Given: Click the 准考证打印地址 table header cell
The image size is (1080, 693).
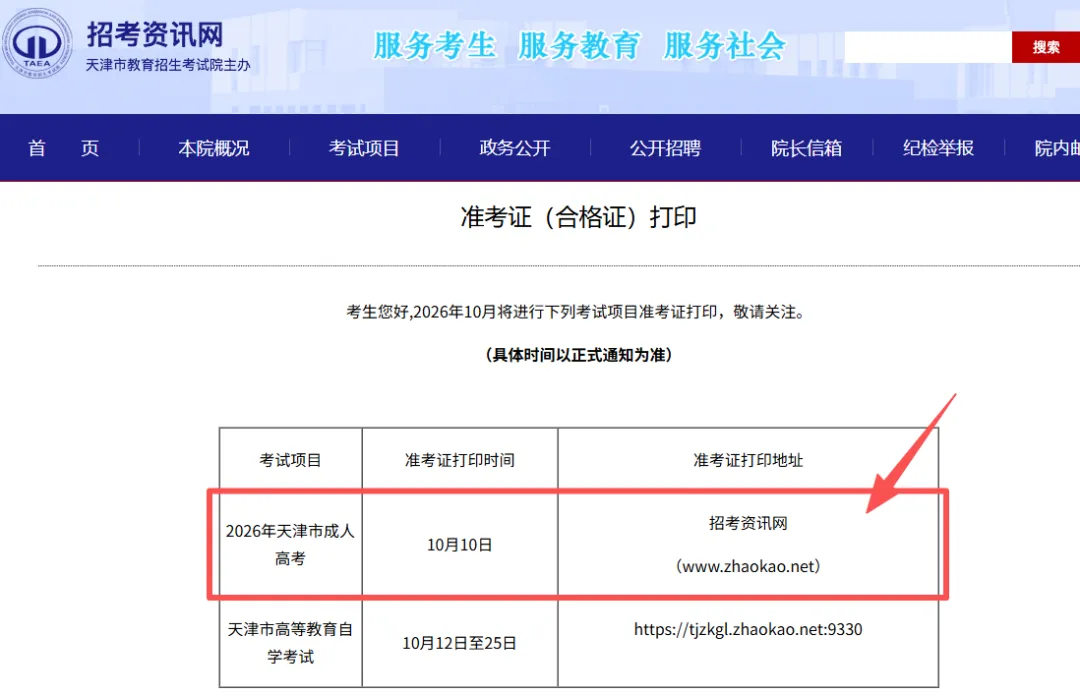Looking at the screenshot, I should tap(748, 460).
